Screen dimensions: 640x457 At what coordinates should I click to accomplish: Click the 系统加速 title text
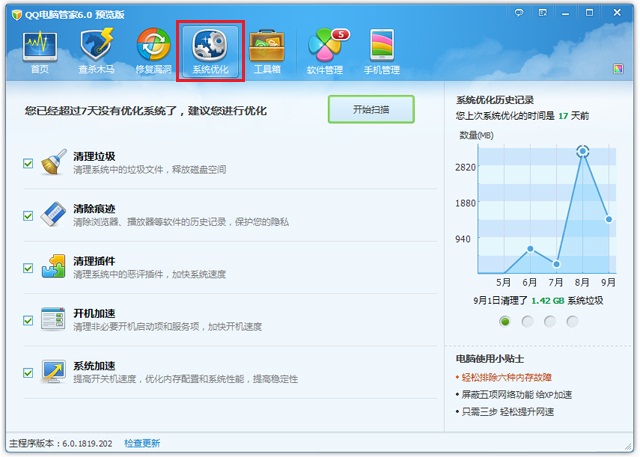94,366
